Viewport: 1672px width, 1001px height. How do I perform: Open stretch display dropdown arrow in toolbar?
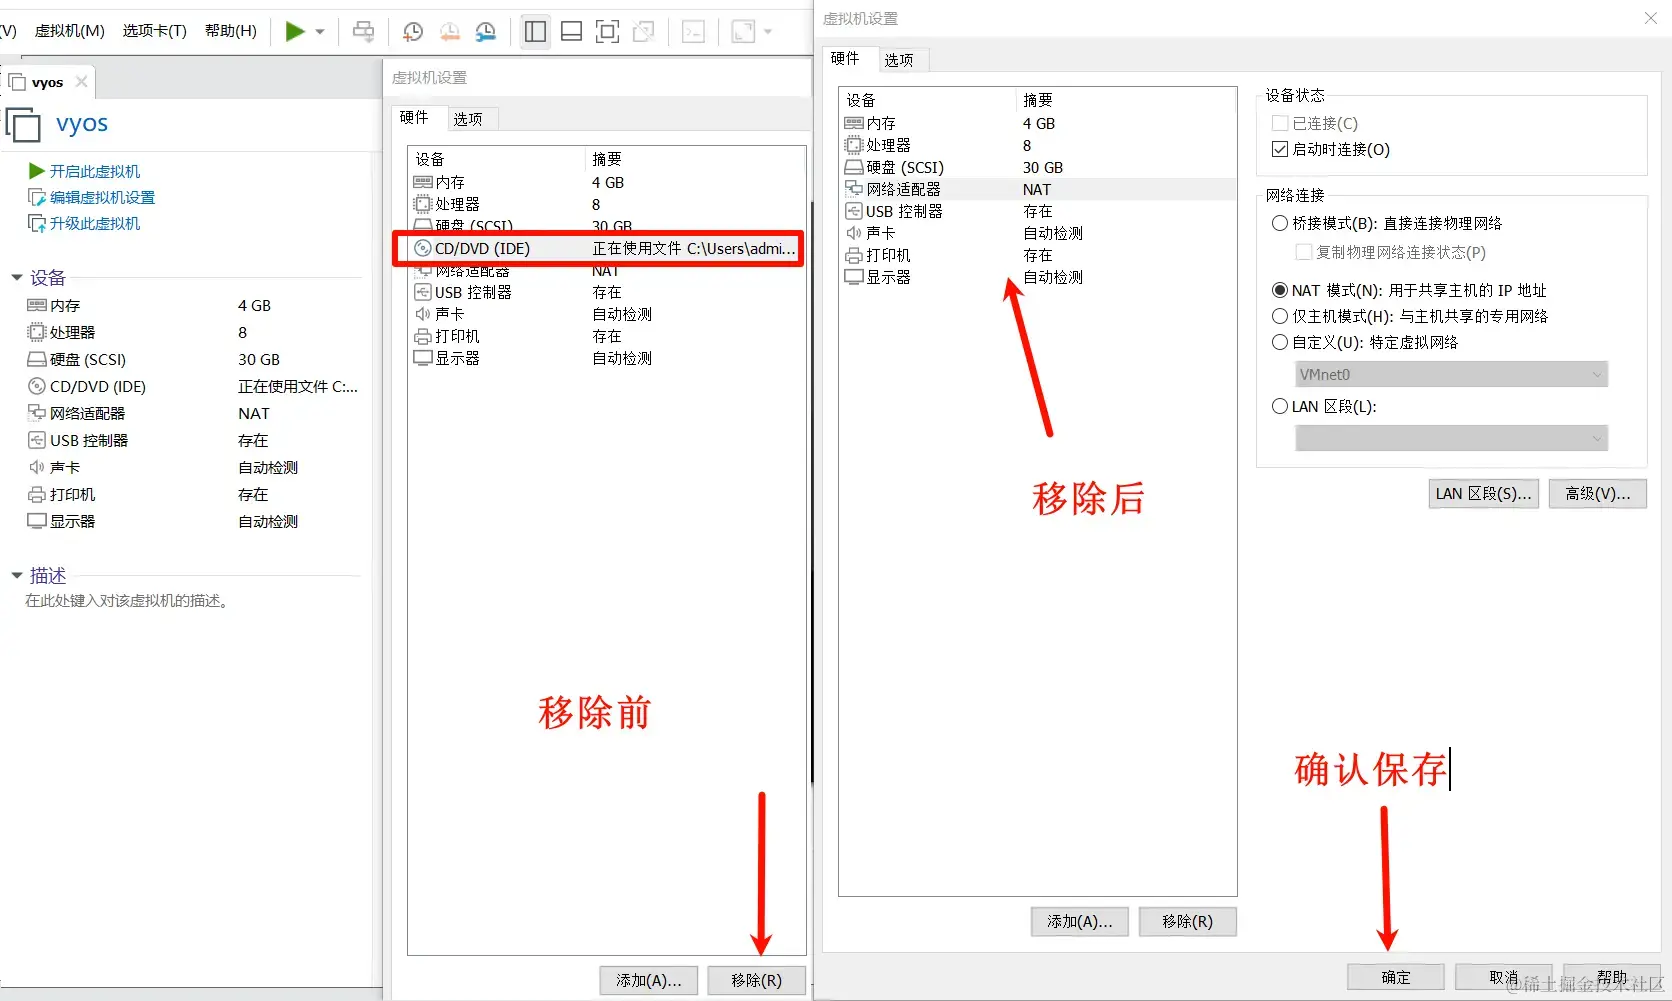[x=768, y=32]
